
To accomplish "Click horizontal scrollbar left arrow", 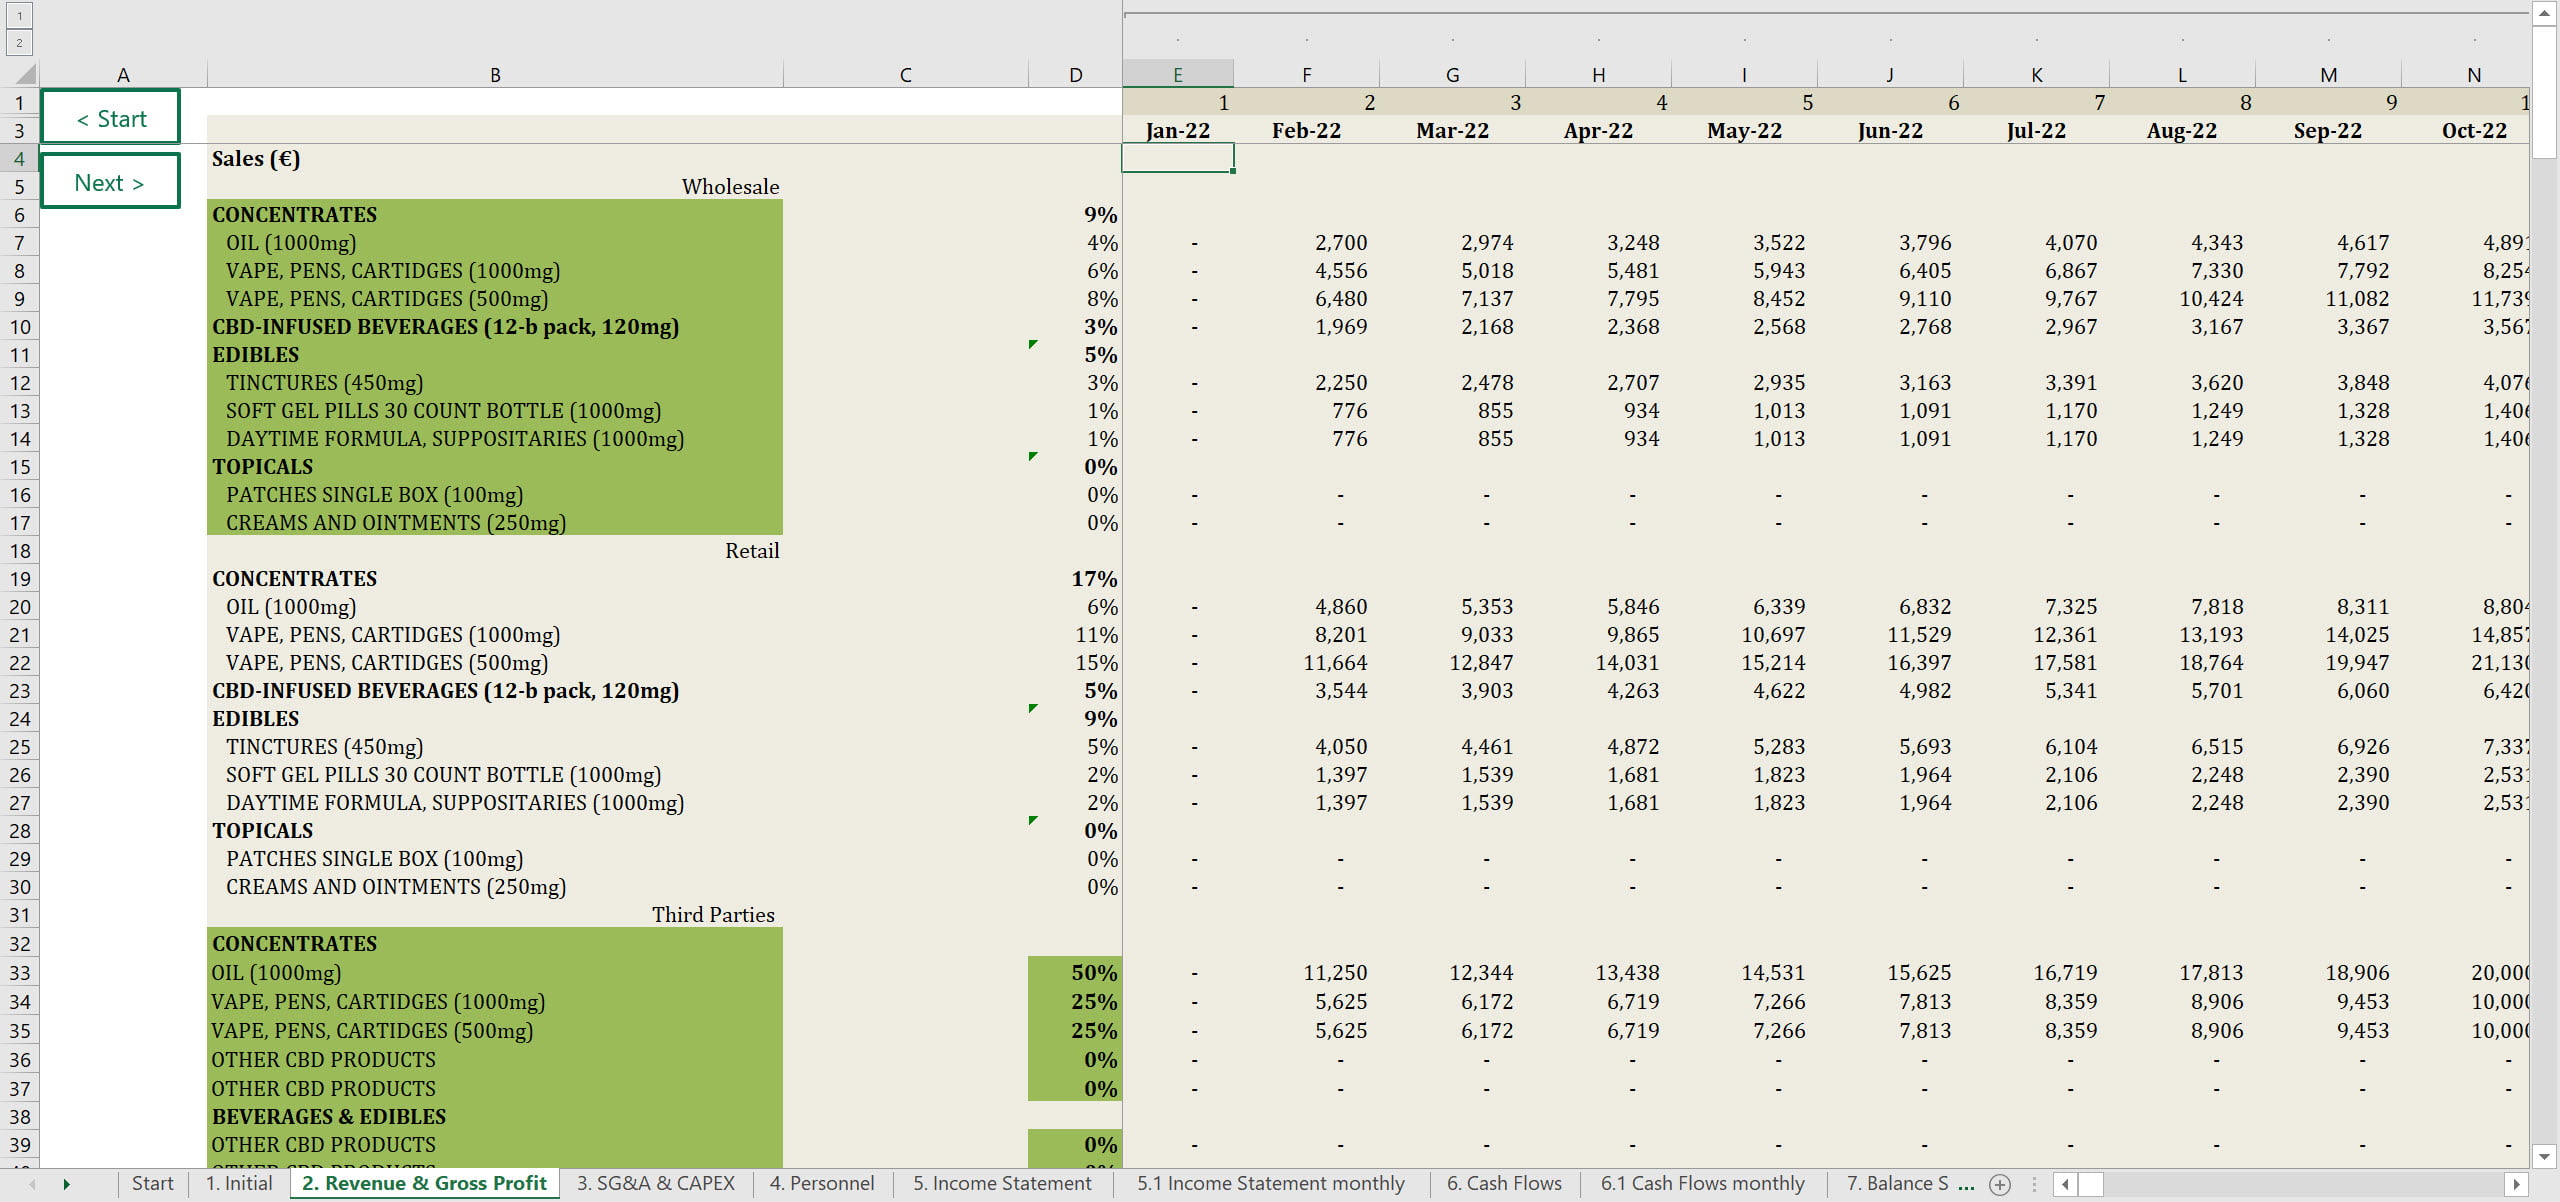I will pos(2065,1184).
